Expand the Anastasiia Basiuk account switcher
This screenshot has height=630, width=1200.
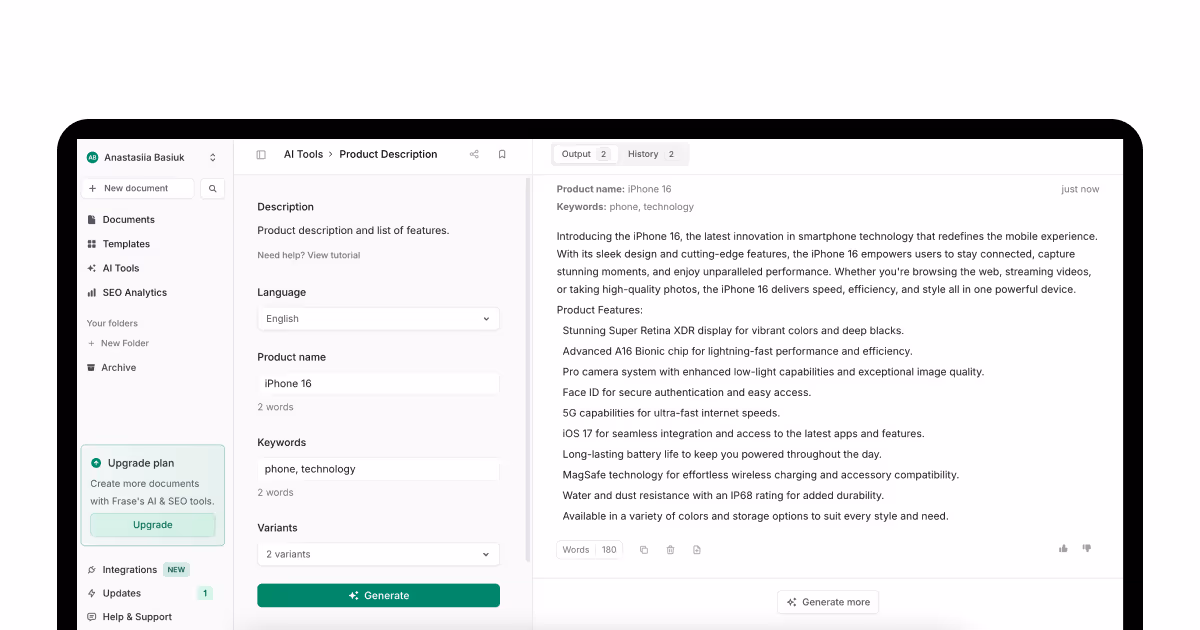(212, 158)
